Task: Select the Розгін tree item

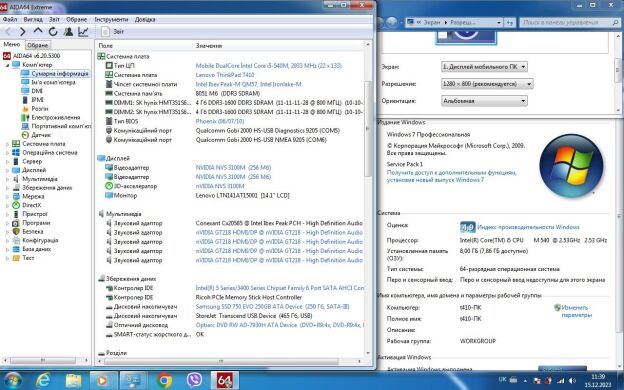Action: pyautogui.click(x=40, y=109)
